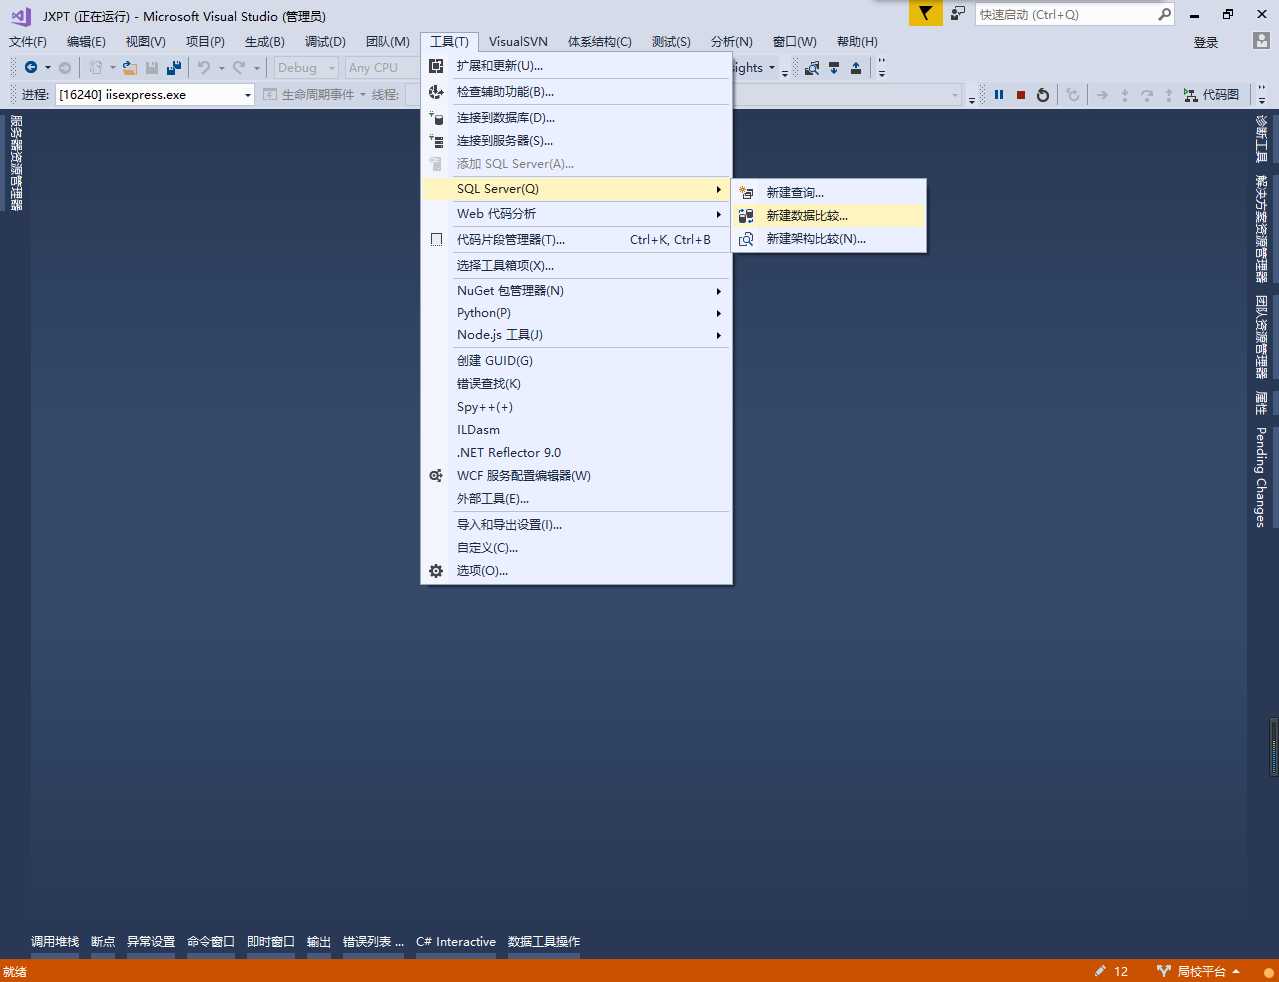The height and width of the screenshot is (982, 1279).
Task: Click the open file folder icon
Action: 129,68
